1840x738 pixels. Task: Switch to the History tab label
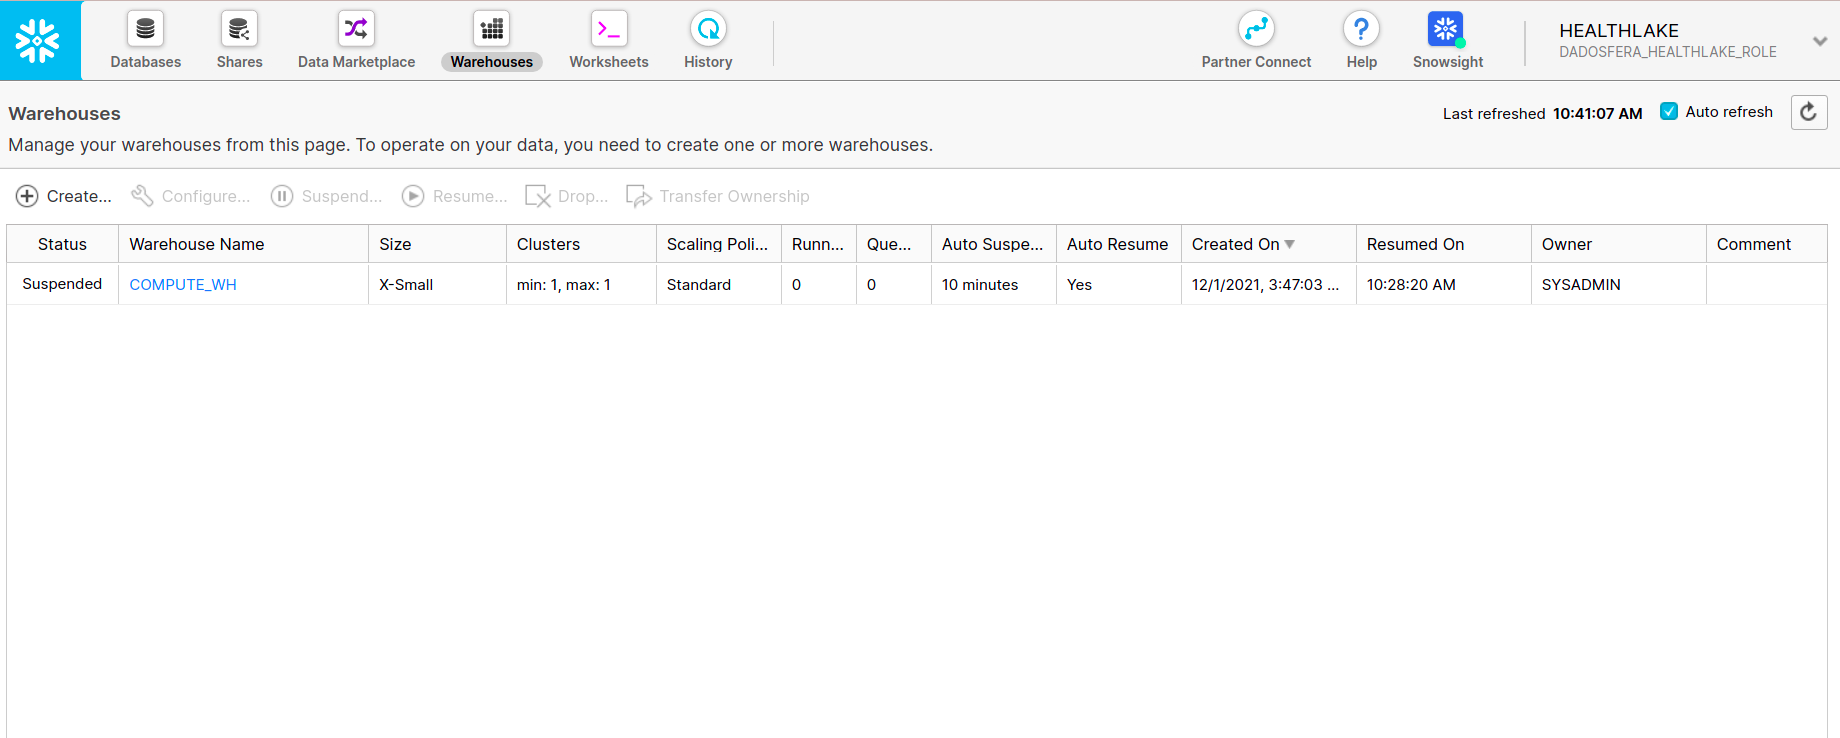pyautogui.click(x=708, y=62)
